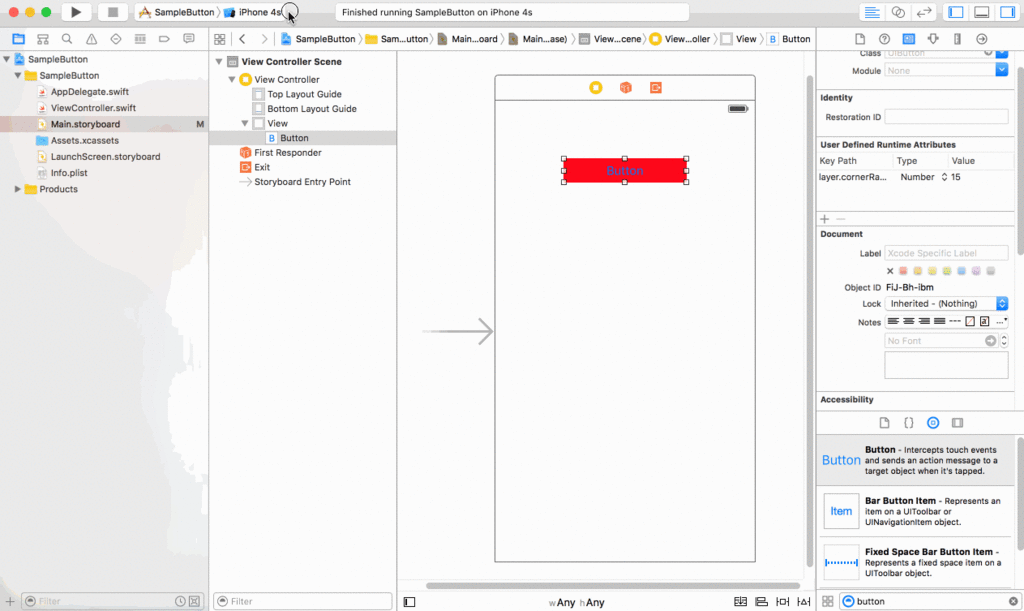Clear the library search field
The width and height of the screenshot is (1024, 611).
[x=1013, y=601]
